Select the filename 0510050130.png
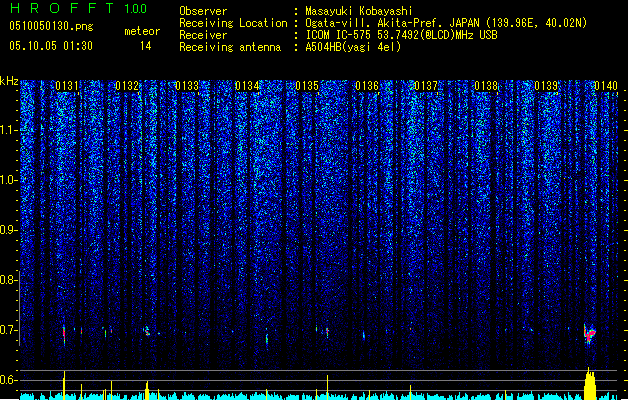629x400 pixels. click(x=51, y=26)
